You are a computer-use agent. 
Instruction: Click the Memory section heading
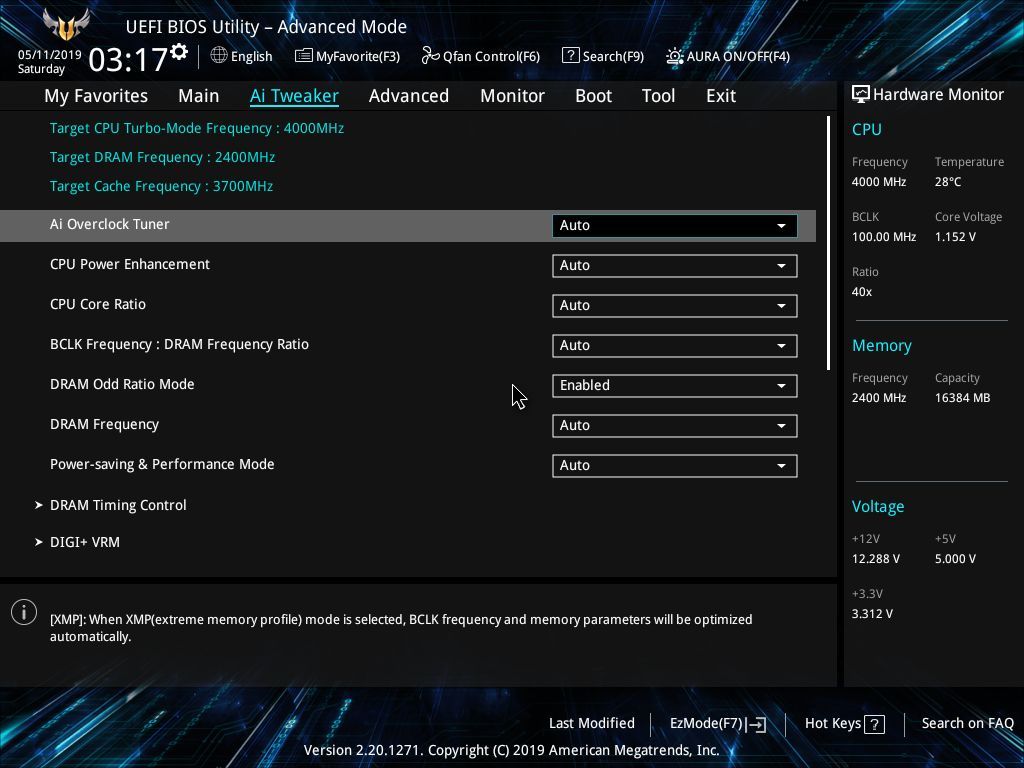[882, 346]
